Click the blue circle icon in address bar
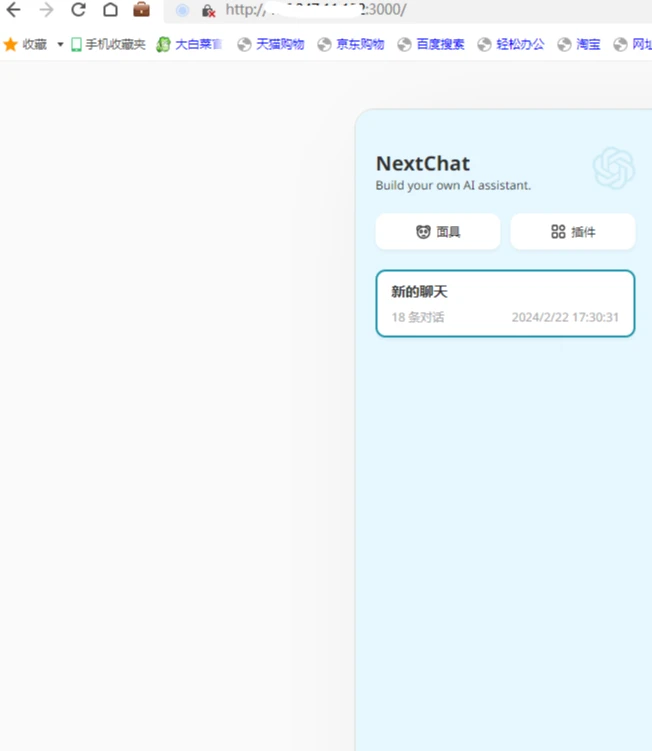 coord(182,10)
